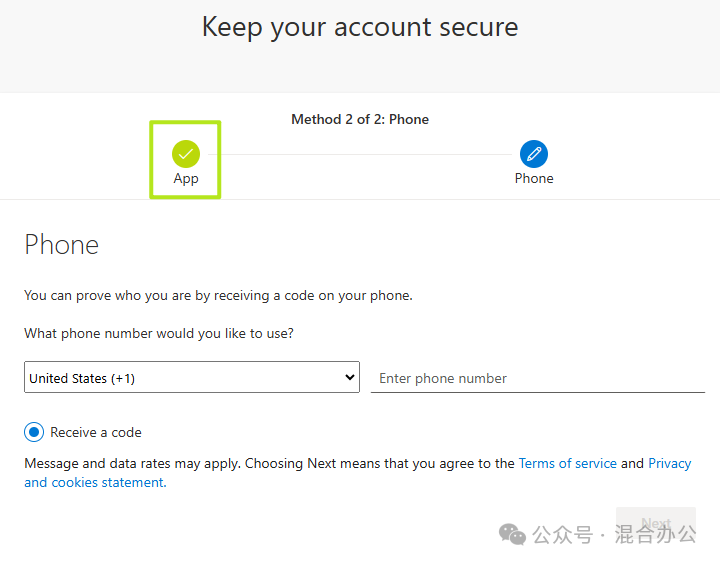Open the Terms of service link
This screenshot has height=564, width=720.
(568, 463)
